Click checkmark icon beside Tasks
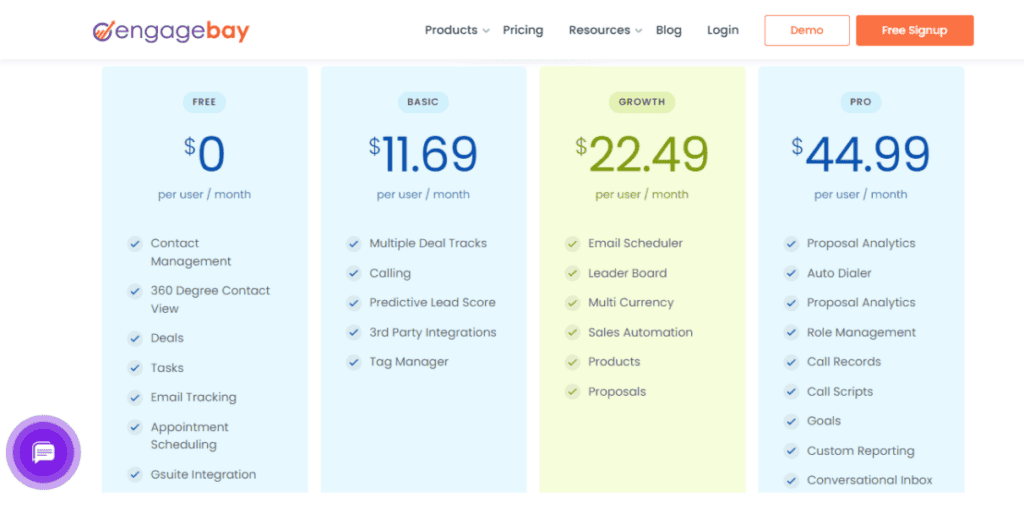This screenshot has height=509, width=1024. coord(135,368)
